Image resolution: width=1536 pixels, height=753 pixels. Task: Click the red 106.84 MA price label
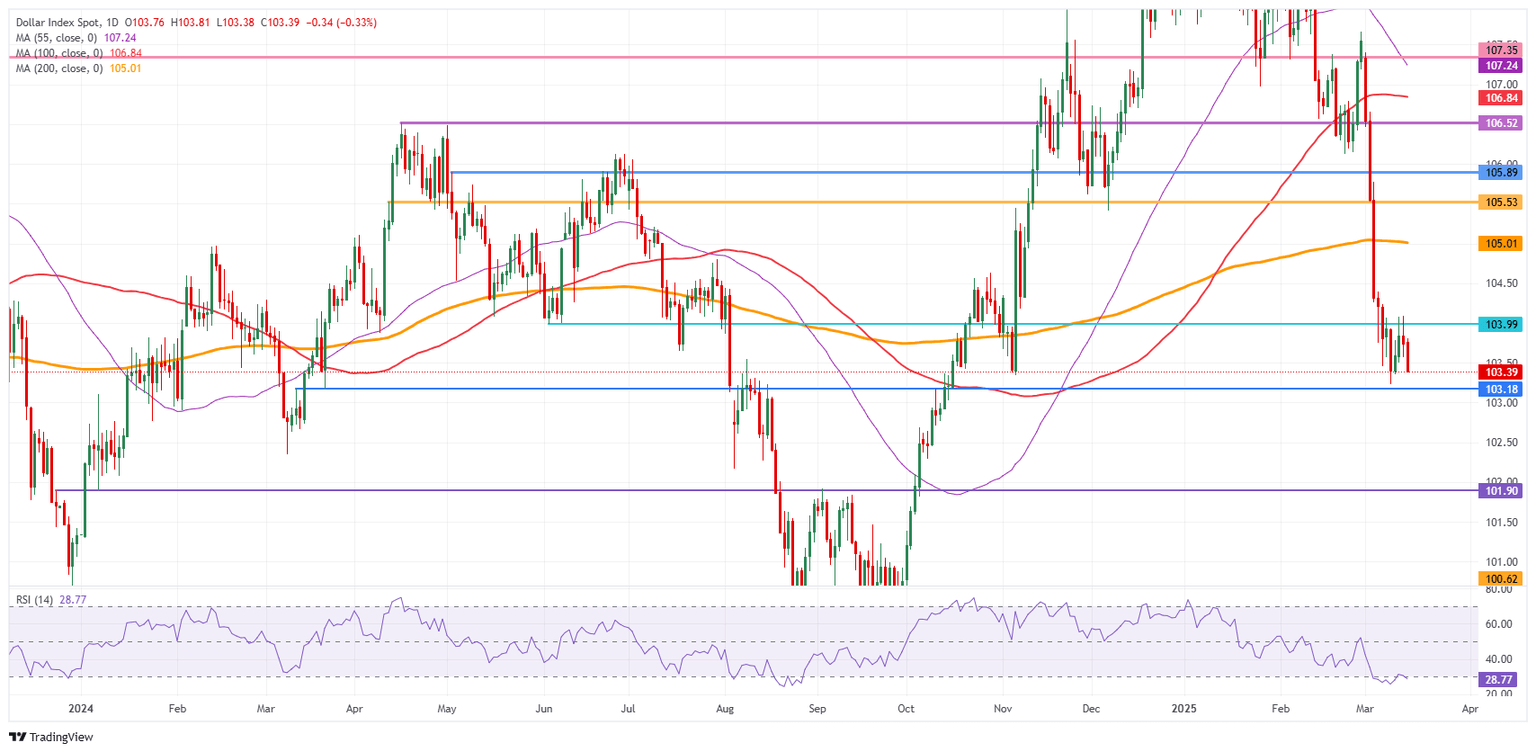click(1498, 99)
